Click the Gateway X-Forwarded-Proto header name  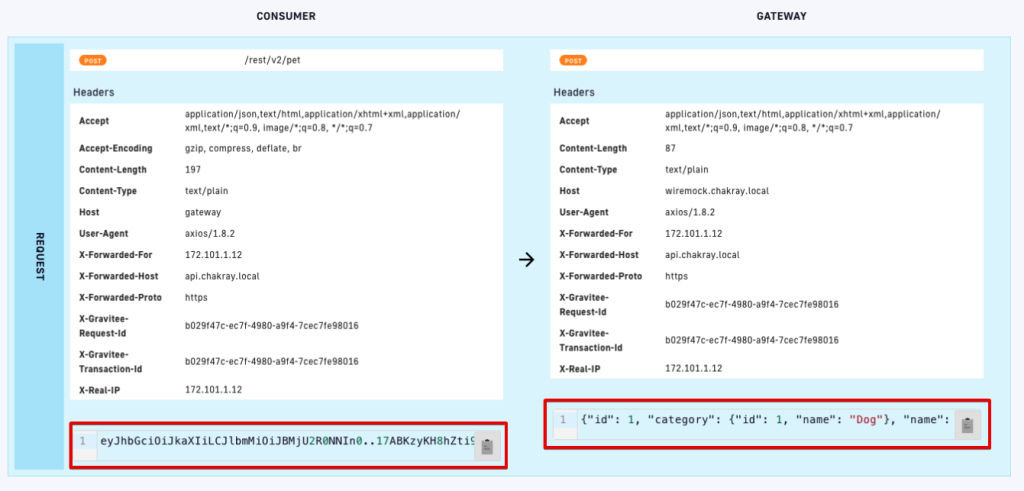tap(601, 276)
